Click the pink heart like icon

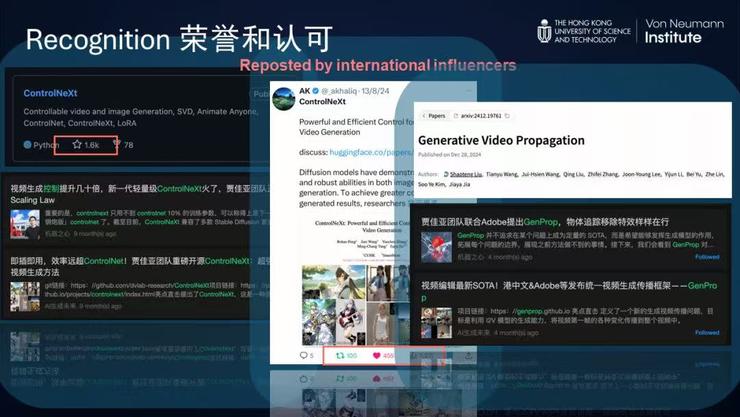point(377,355)
